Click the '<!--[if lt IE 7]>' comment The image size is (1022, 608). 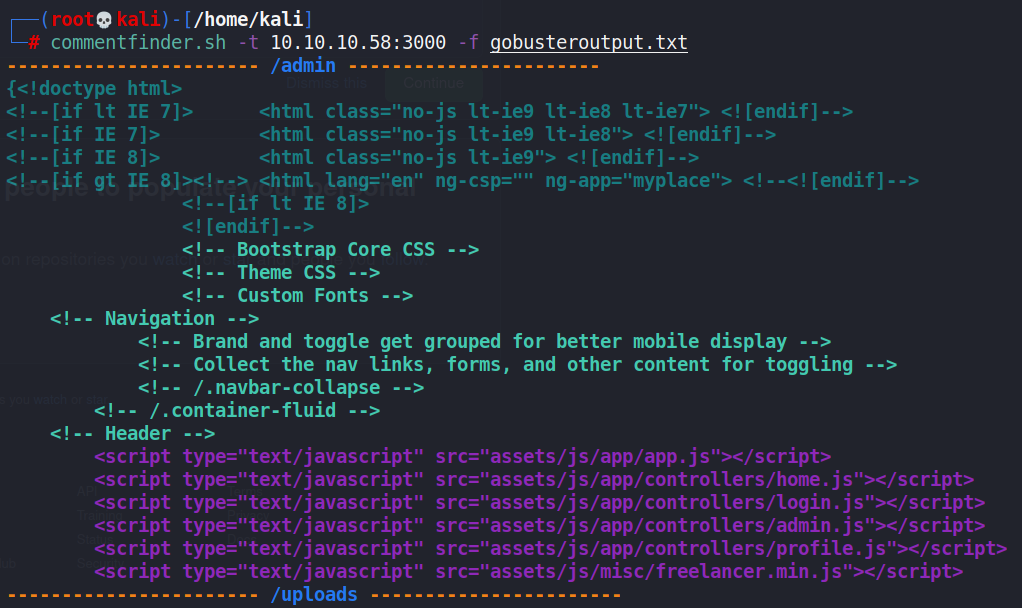pos(100,111)
